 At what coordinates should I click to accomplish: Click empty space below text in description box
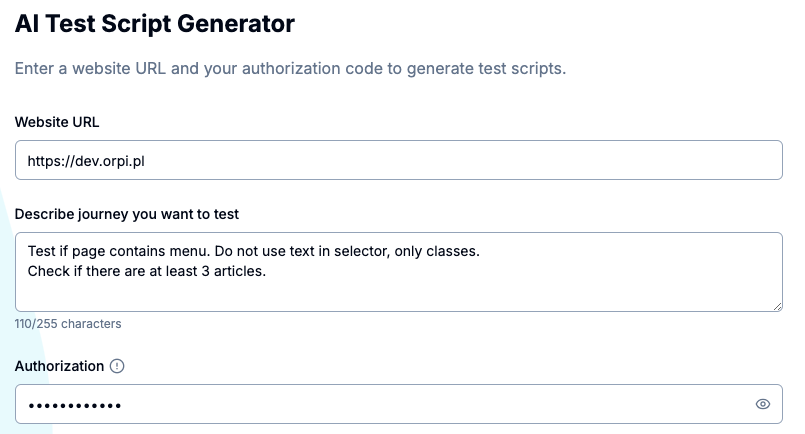399,295
